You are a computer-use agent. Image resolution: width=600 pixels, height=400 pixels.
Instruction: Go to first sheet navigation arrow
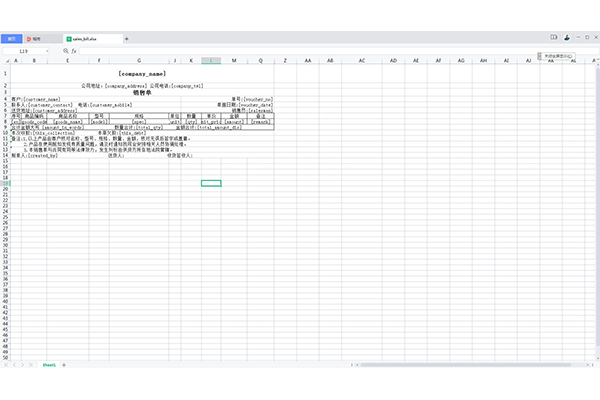pos(6,365)
